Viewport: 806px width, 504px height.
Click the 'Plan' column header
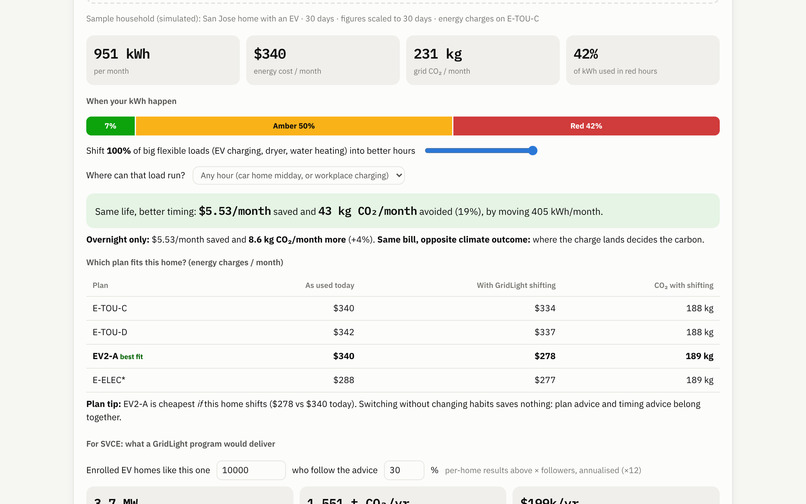[x=100, y=285]
